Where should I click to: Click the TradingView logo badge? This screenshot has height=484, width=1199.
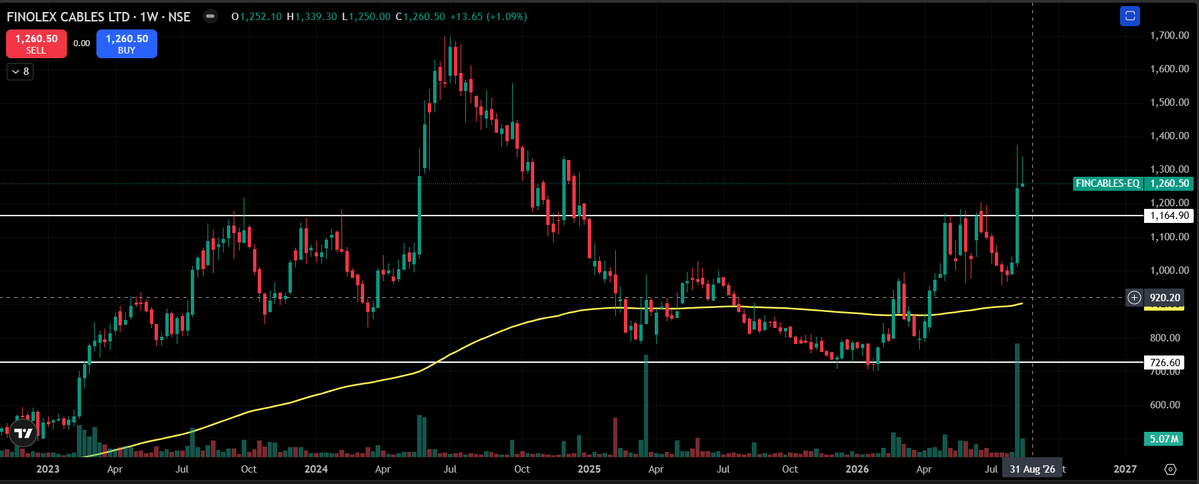point(24,433)
